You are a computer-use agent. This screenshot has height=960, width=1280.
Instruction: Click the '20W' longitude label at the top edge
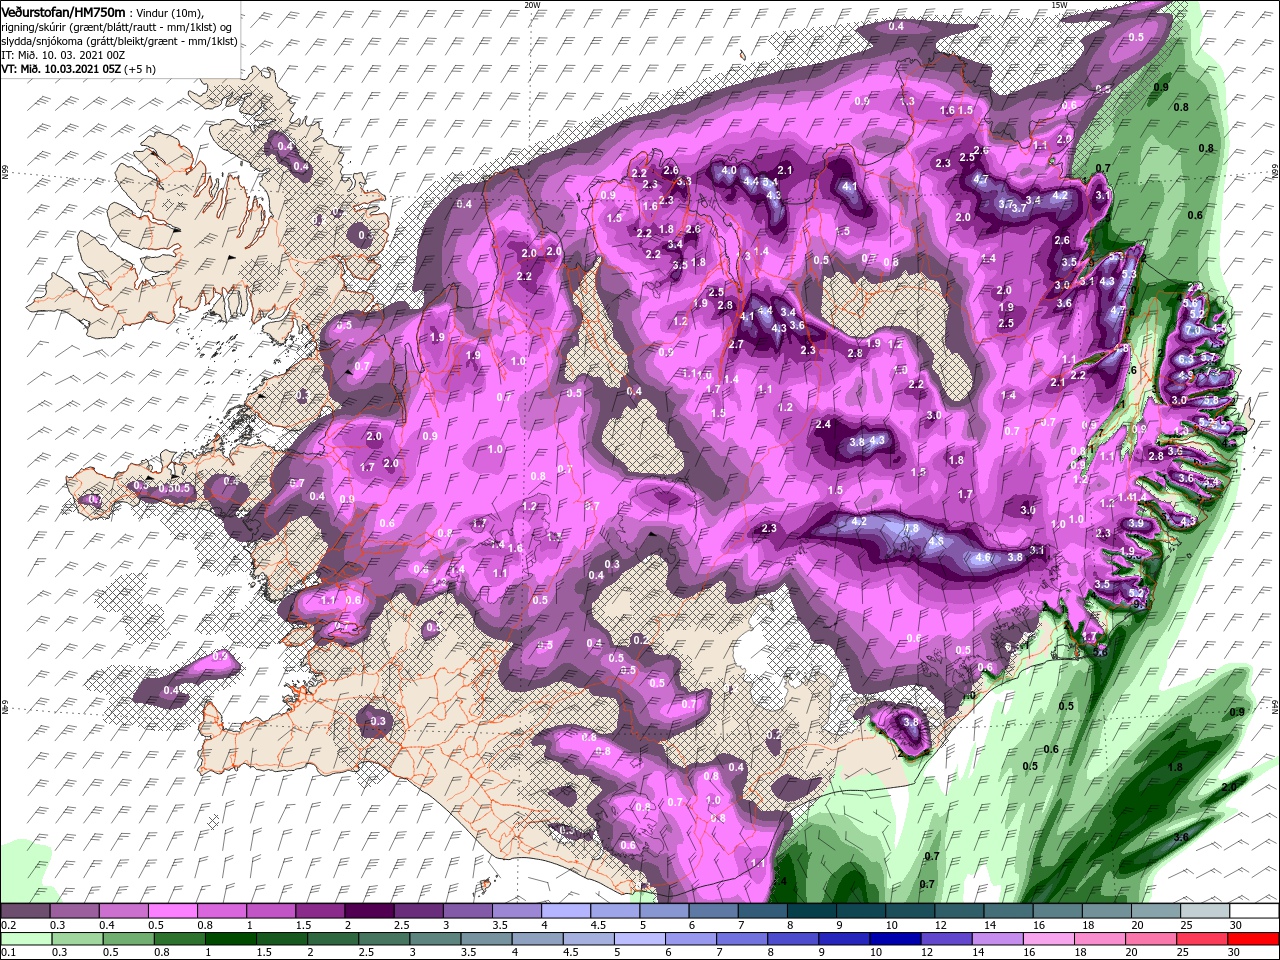(532, 5)
